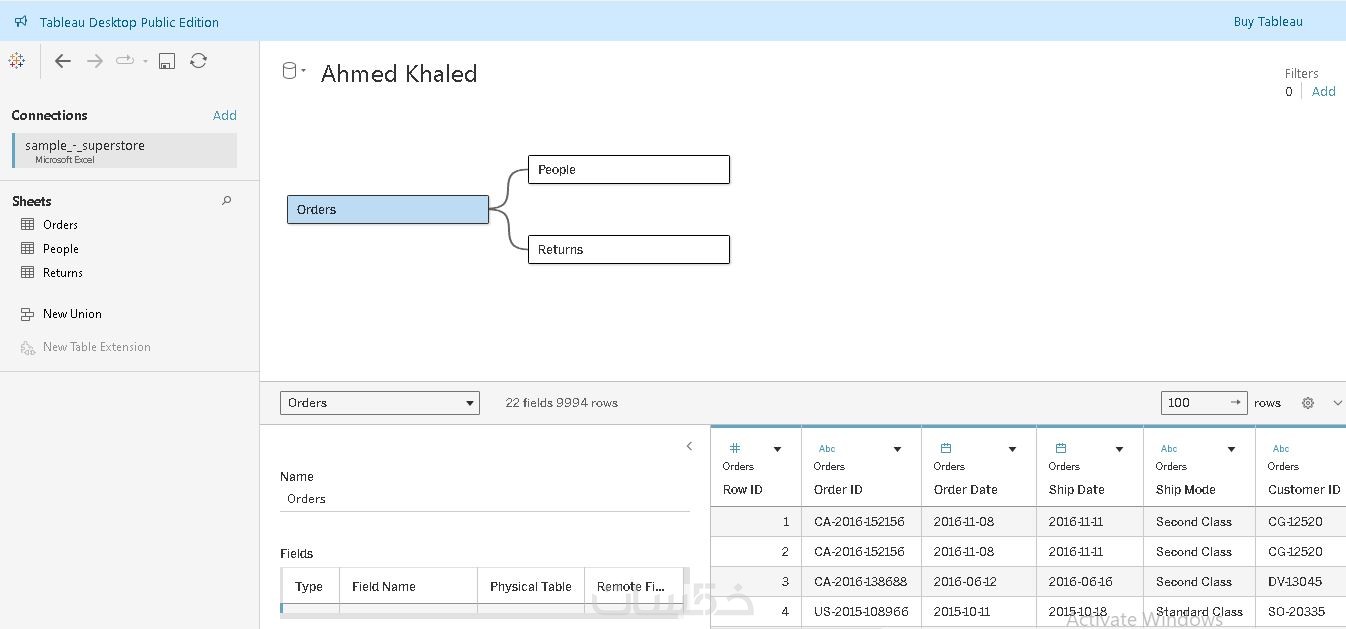1346x629 pixels.
Task: Collapse the metadata pane with left chevron
Action: click(689, 446)
